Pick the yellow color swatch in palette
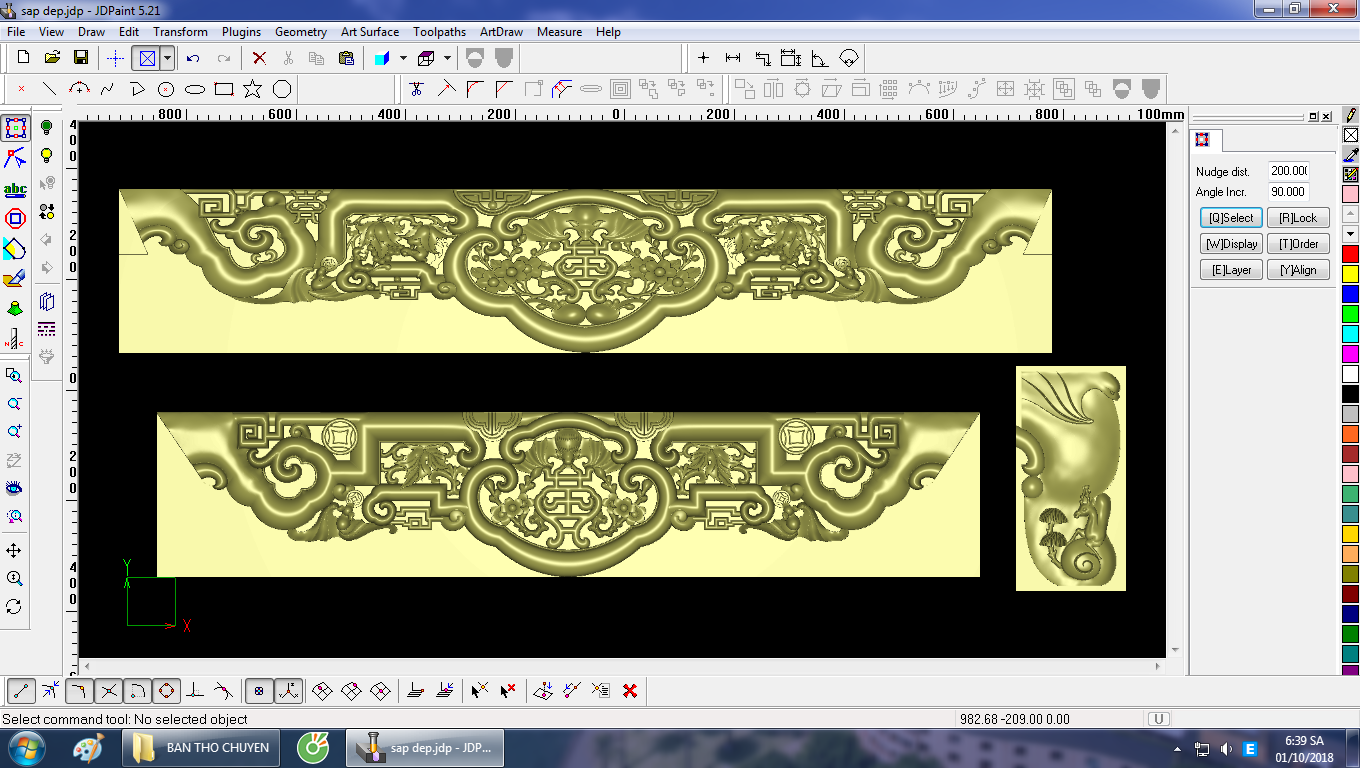 pos(1350,273)
